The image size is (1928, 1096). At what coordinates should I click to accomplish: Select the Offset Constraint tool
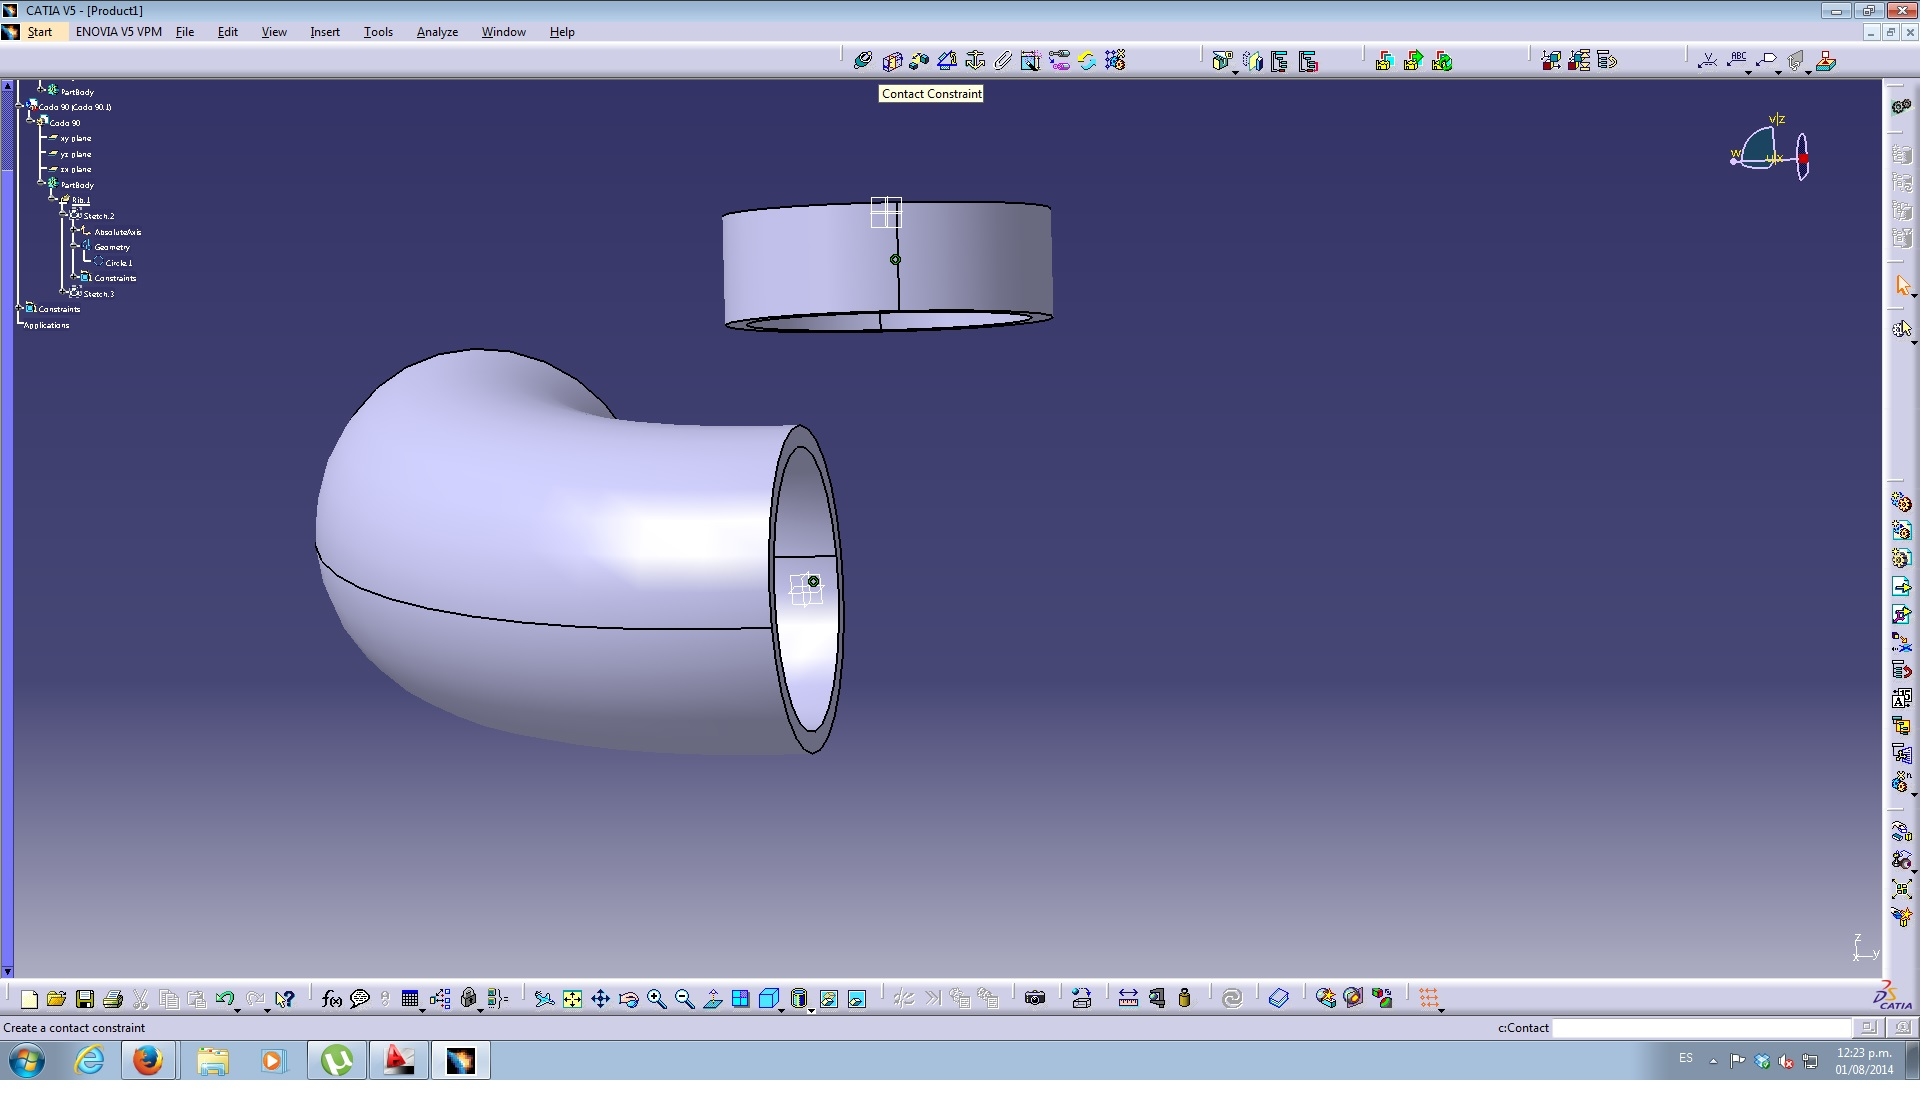pos(919,61)
